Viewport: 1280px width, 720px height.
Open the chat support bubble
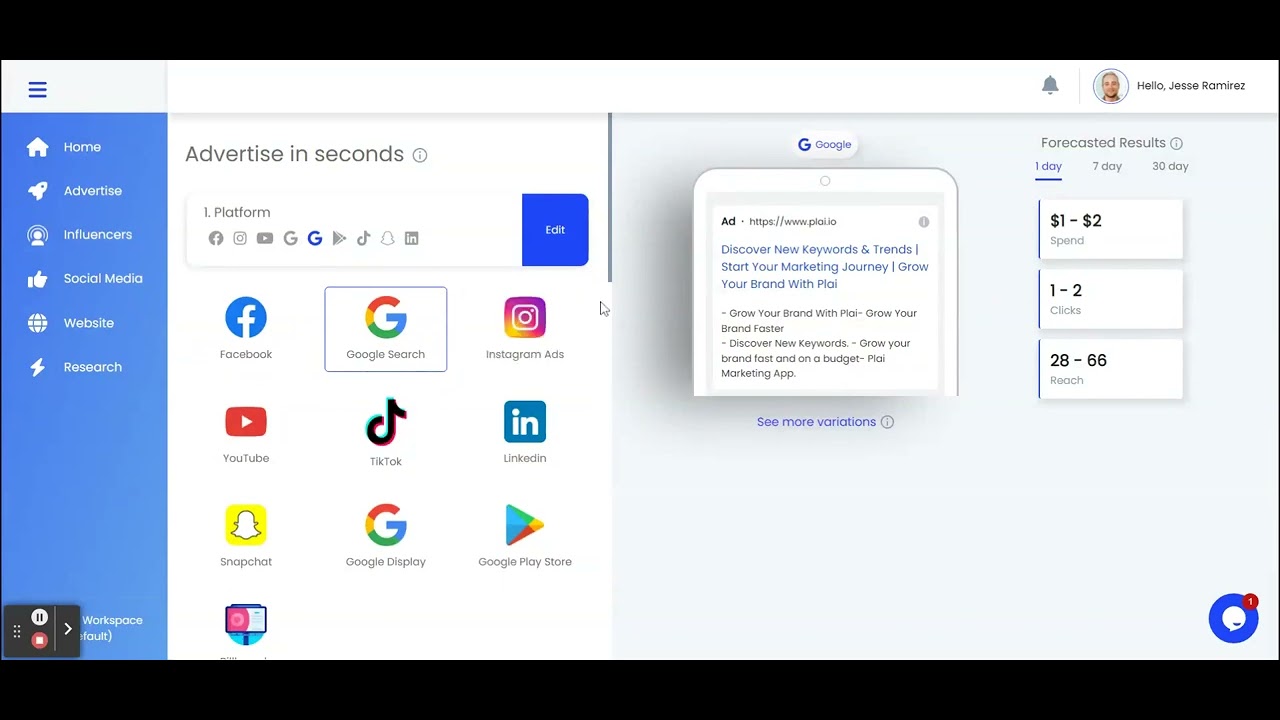(1233, 619)
